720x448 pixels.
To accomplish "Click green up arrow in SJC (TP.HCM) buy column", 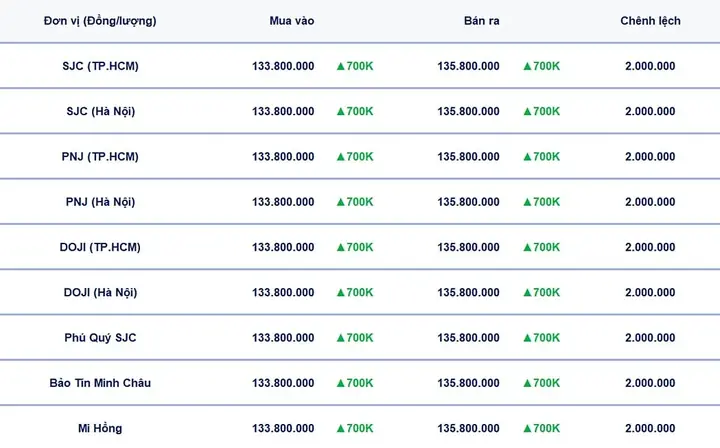I will coord(340,66).
